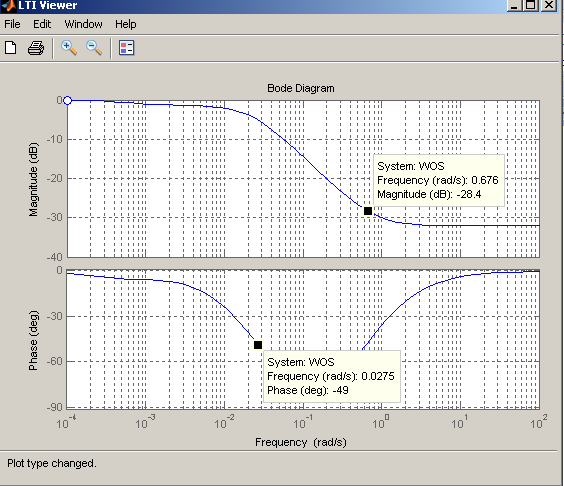Click the MATLAB logo in title bar

[9, 5]
